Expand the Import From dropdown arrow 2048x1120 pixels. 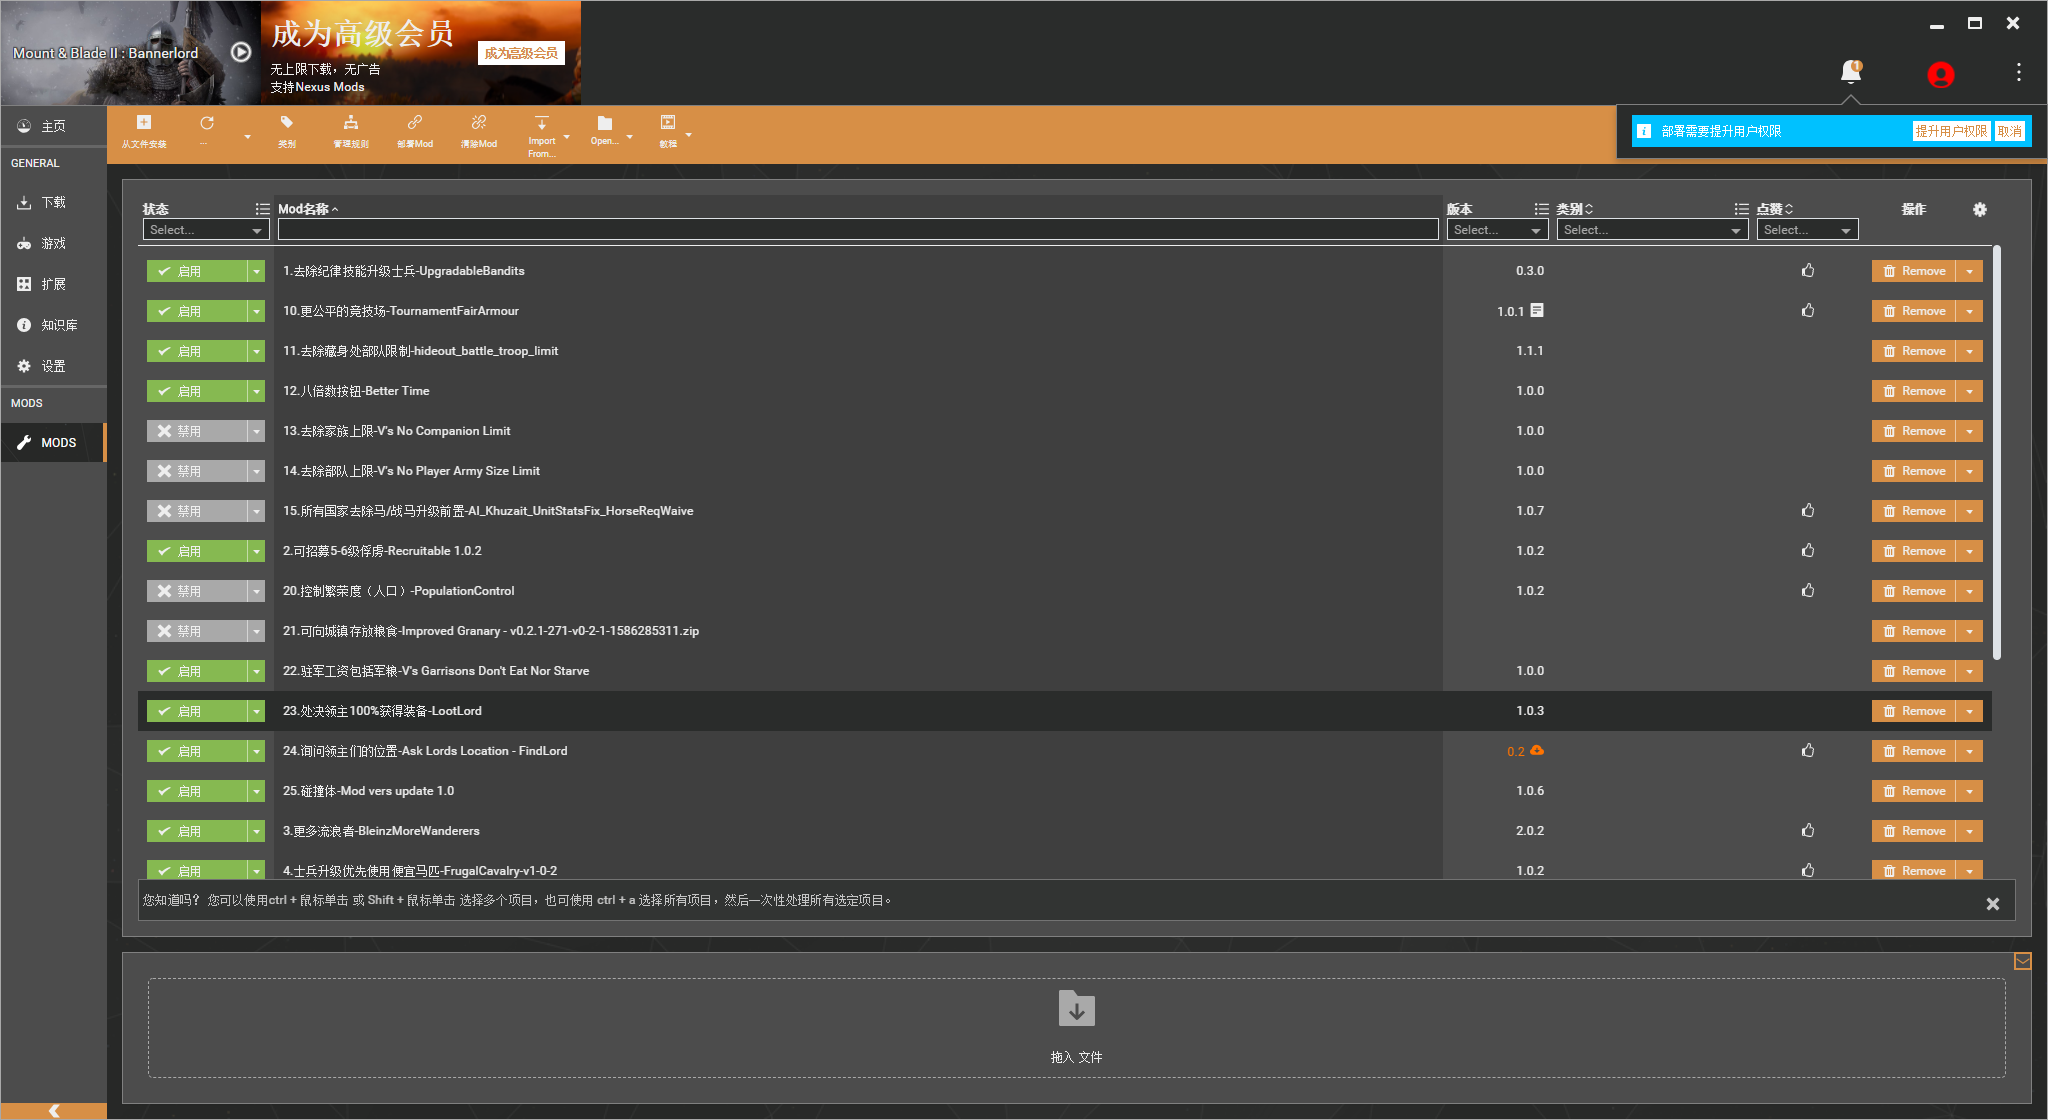(x=567, y=137)
